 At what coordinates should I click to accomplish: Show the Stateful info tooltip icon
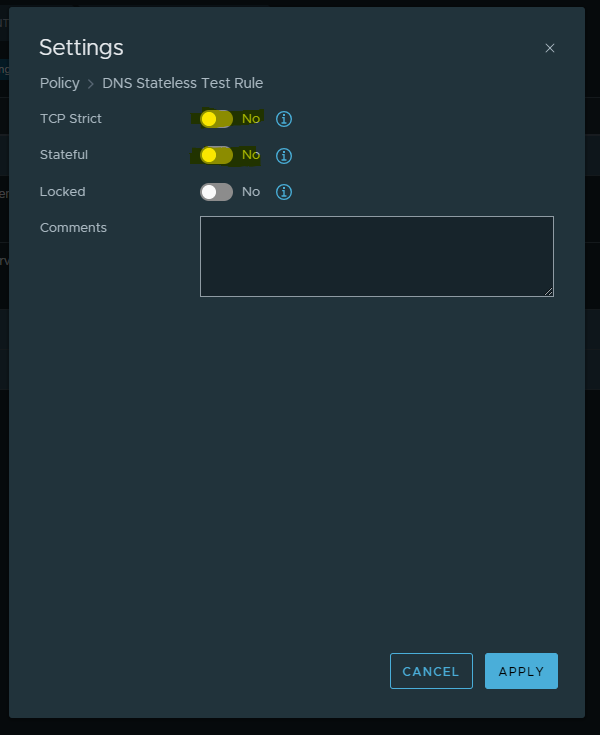coord(284,156)
